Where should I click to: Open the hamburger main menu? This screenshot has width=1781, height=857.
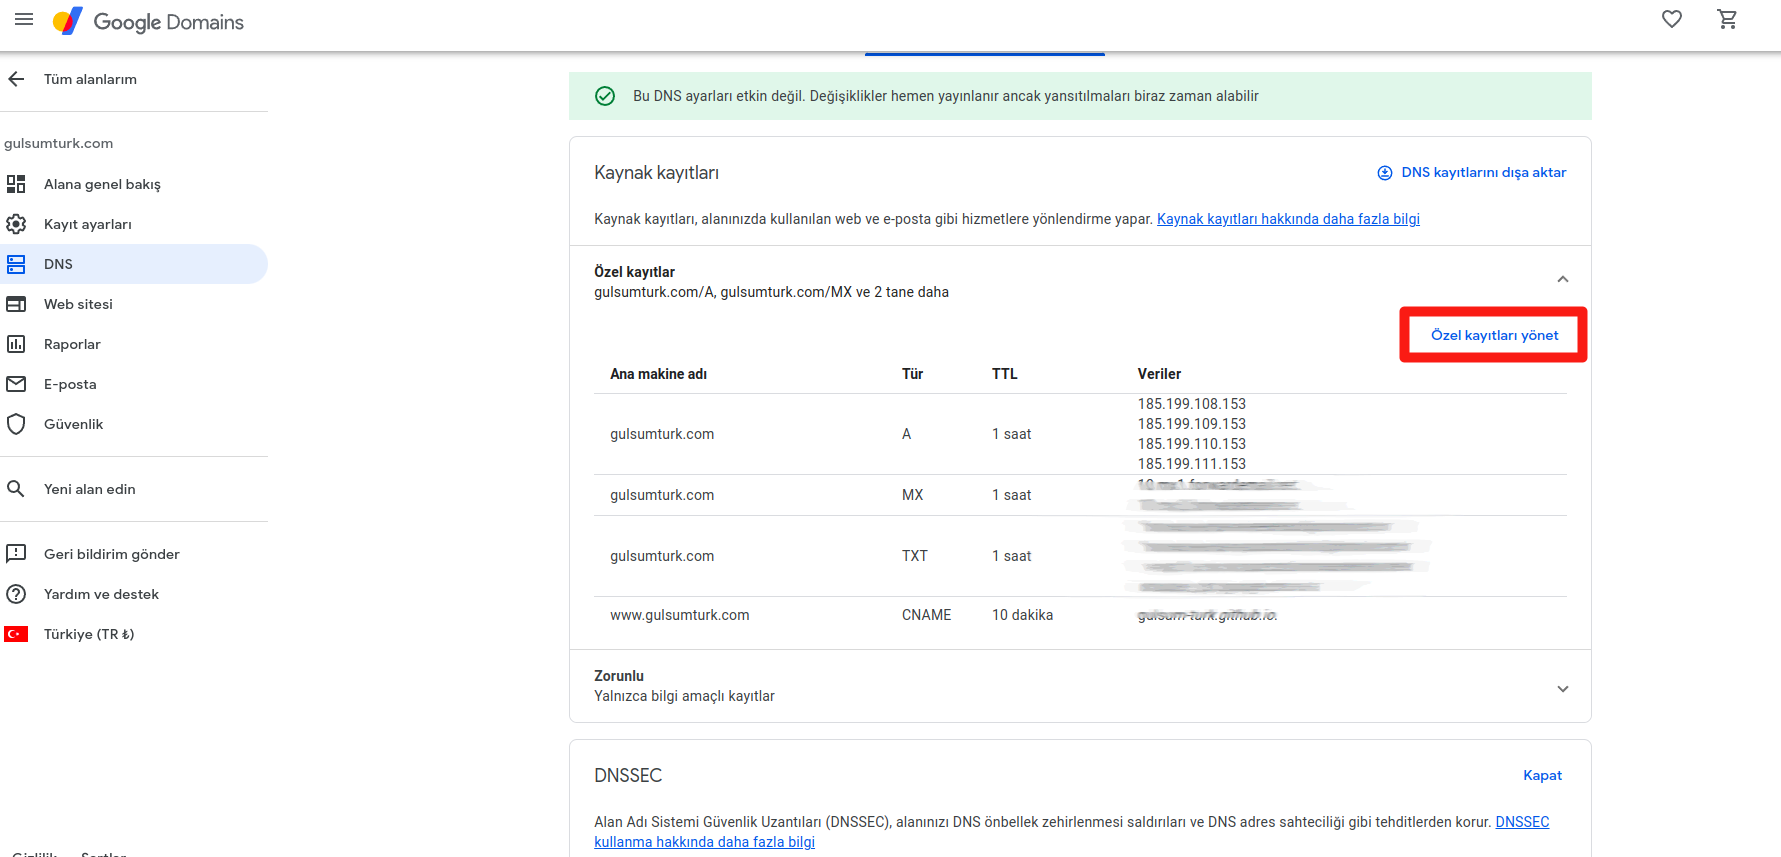point(24,19)
